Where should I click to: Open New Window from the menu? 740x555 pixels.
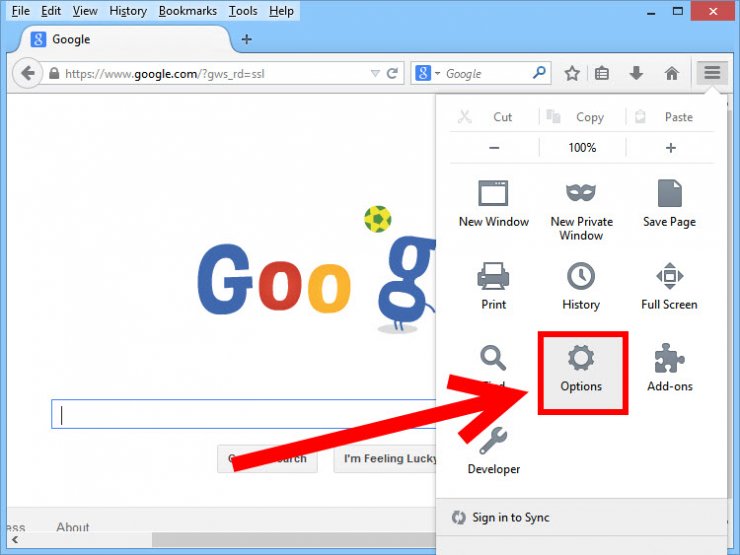[494, 203]
